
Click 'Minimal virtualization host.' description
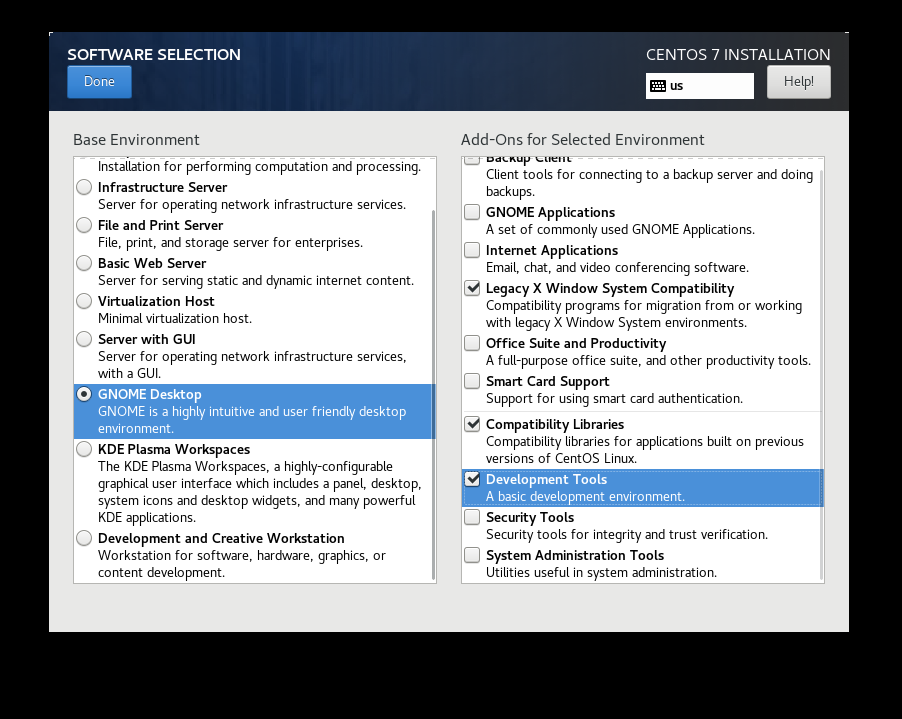(175, 319)
